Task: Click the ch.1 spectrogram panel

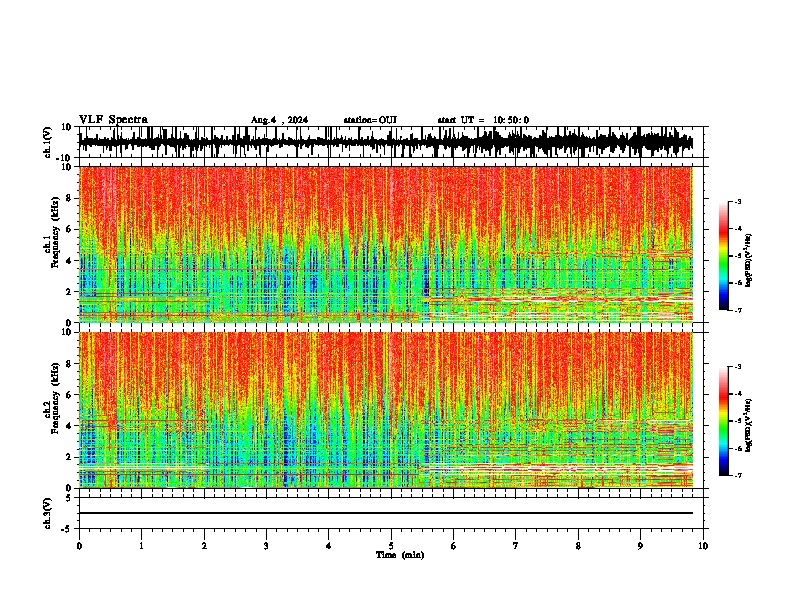Action: tap(385, 244)
